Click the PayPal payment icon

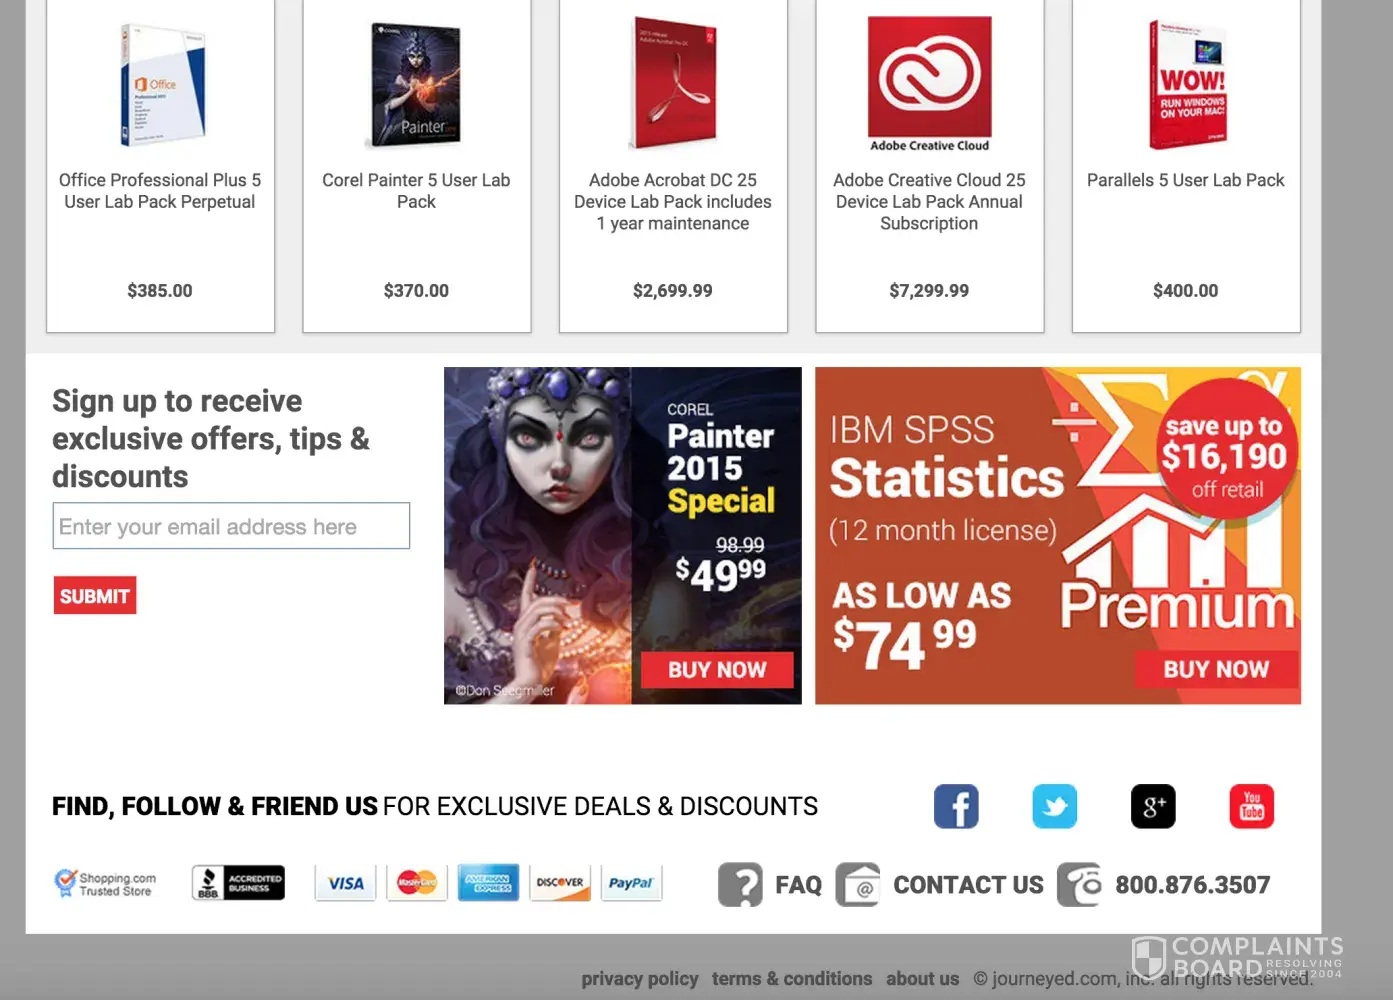tap(631, 883)
